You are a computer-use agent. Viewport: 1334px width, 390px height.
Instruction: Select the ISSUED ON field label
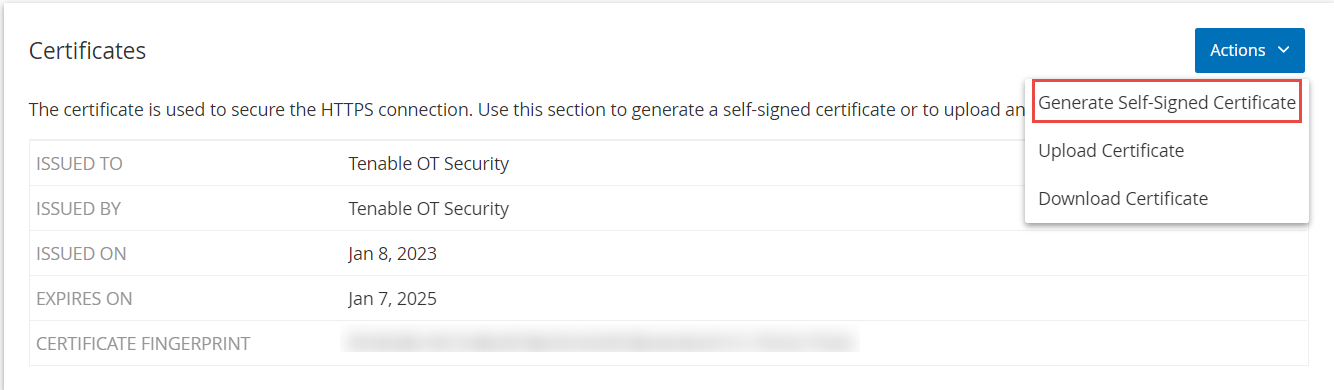click(x=81, y=254)
